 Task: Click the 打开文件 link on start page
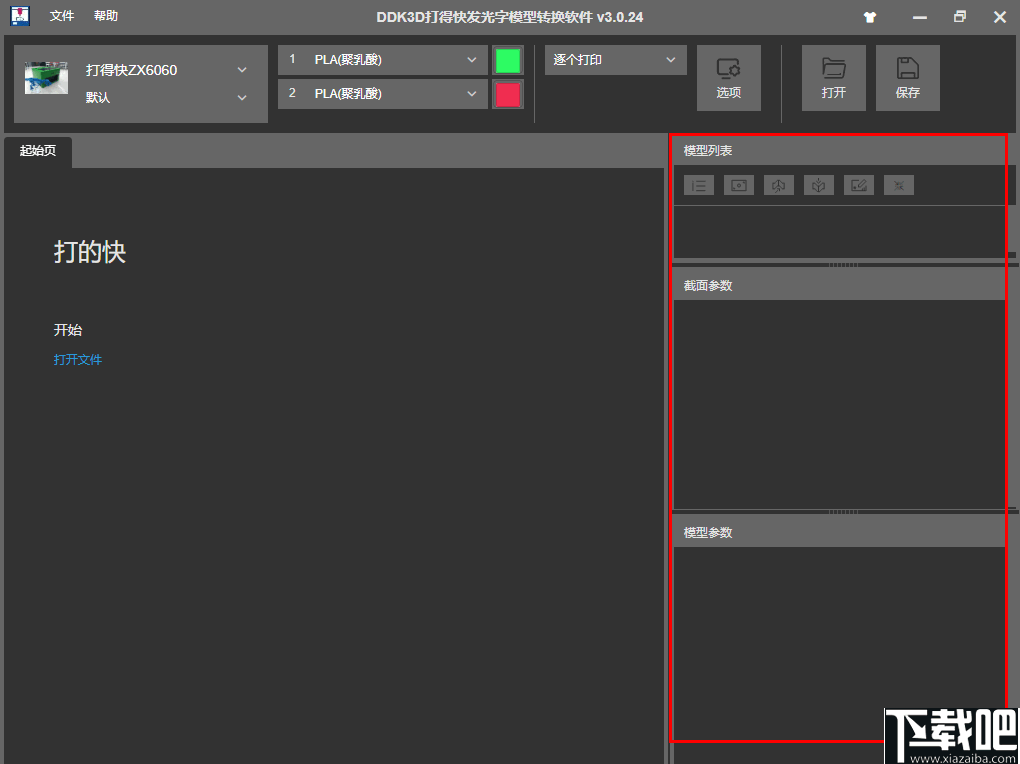[x=78, y=359]
